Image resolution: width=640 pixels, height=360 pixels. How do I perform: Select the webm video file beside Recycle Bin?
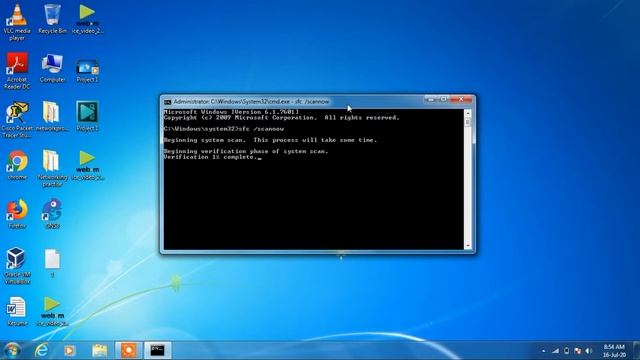pyautogui.click(x=87, y=18)
